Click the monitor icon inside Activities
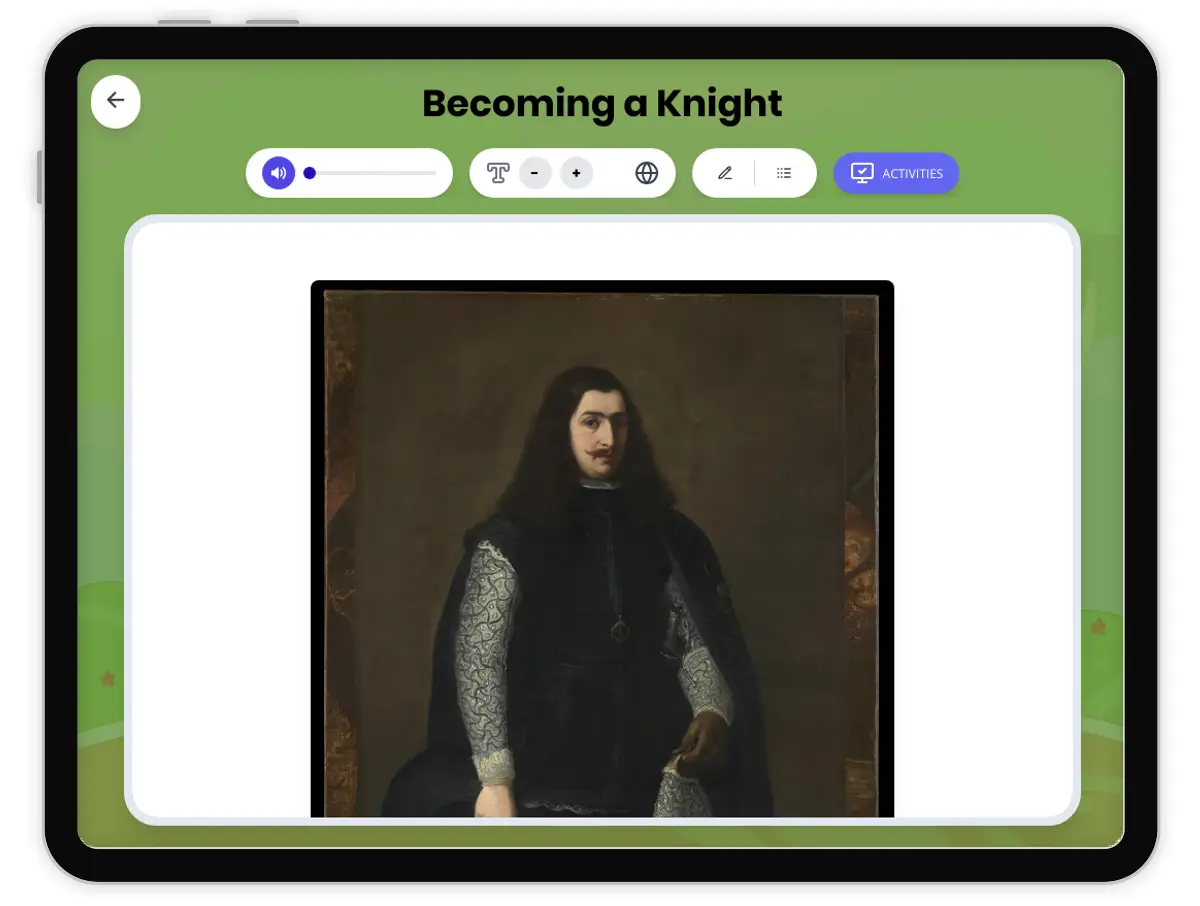Image resolution: width=1200 pixels, height=906 pixels. coord(862,173)
